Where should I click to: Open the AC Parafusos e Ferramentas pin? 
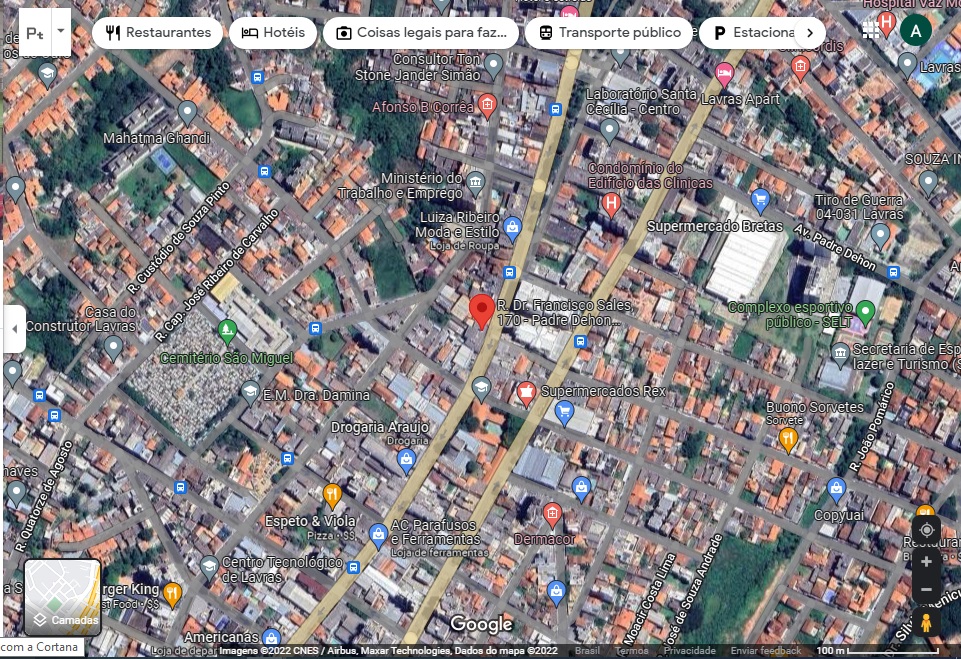pyautogui.click(x=378, y=535)
